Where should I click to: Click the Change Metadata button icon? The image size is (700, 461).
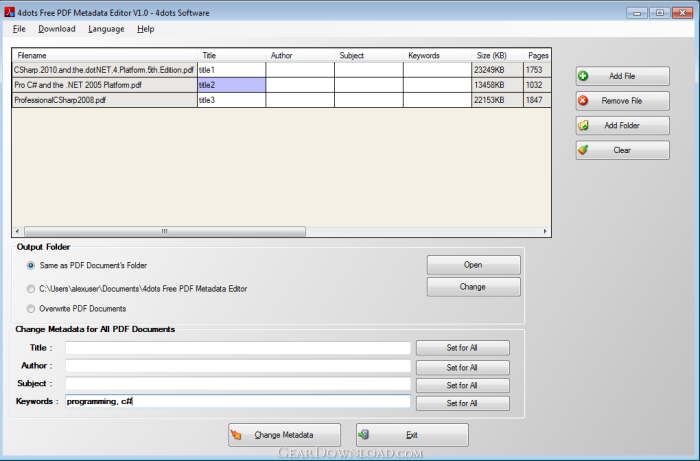click(238, 435)
